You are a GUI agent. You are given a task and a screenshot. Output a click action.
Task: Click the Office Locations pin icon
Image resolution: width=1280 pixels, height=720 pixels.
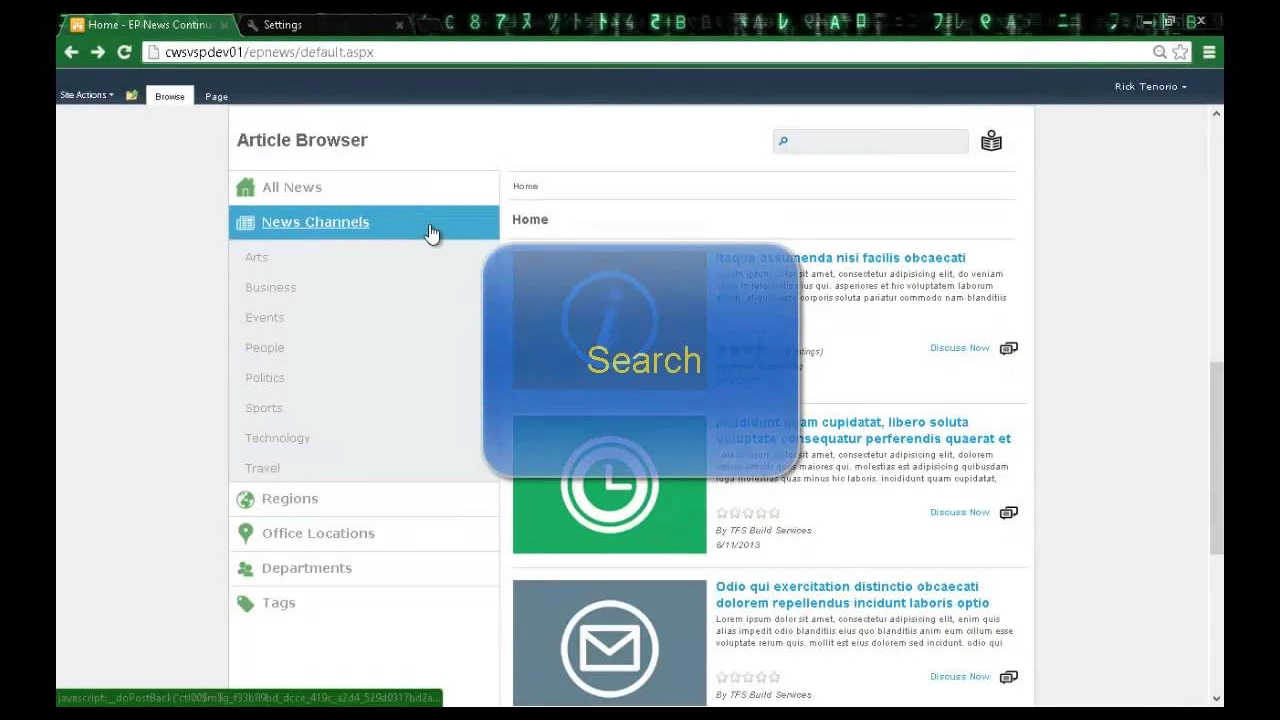[245, 533]
